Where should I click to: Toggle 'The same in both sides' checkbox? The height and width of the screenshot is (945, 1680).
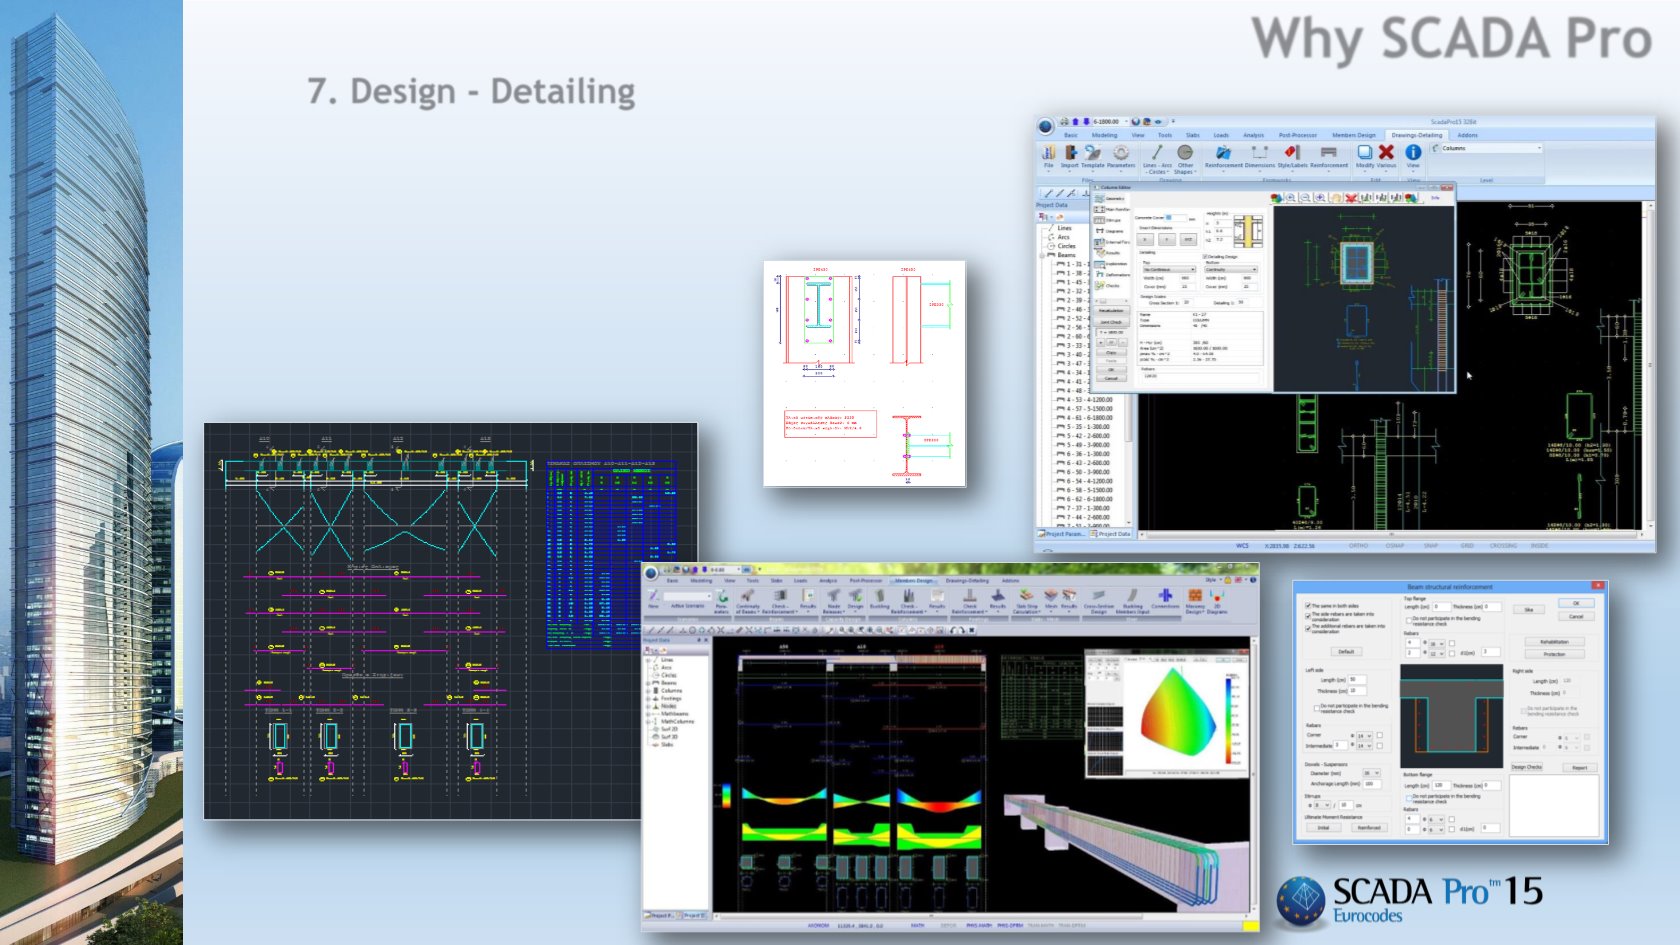[x=1308, y=606]
